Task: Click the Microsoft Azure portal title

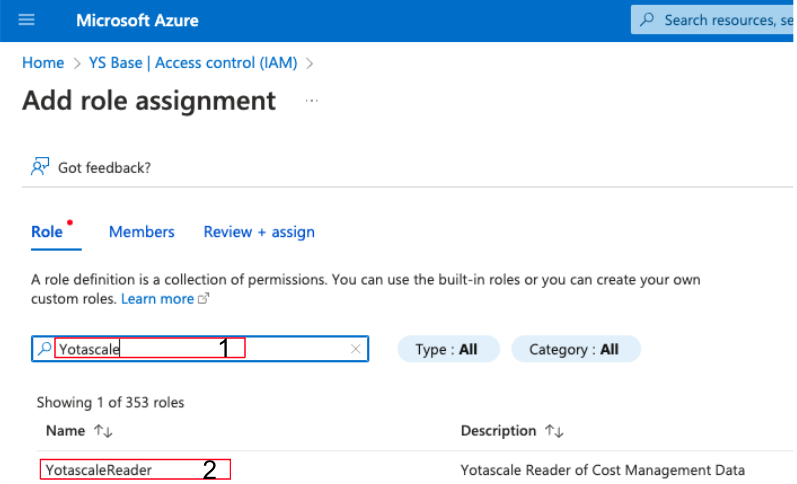Action: click(137, 20)
